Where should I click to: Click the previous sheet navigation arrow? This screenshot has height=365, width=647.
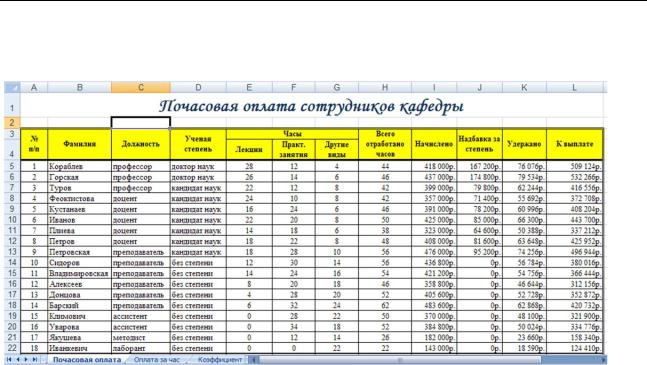(18, 360)
